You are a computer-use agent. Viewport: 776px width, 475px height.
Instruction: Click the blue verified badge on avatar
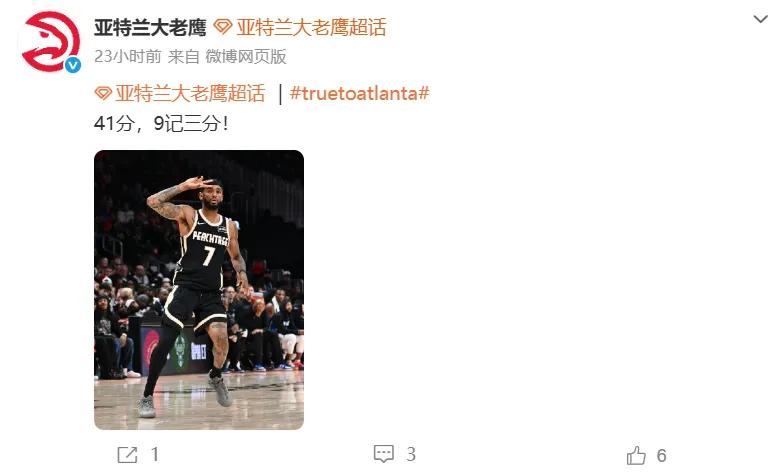tap(73, 64)
